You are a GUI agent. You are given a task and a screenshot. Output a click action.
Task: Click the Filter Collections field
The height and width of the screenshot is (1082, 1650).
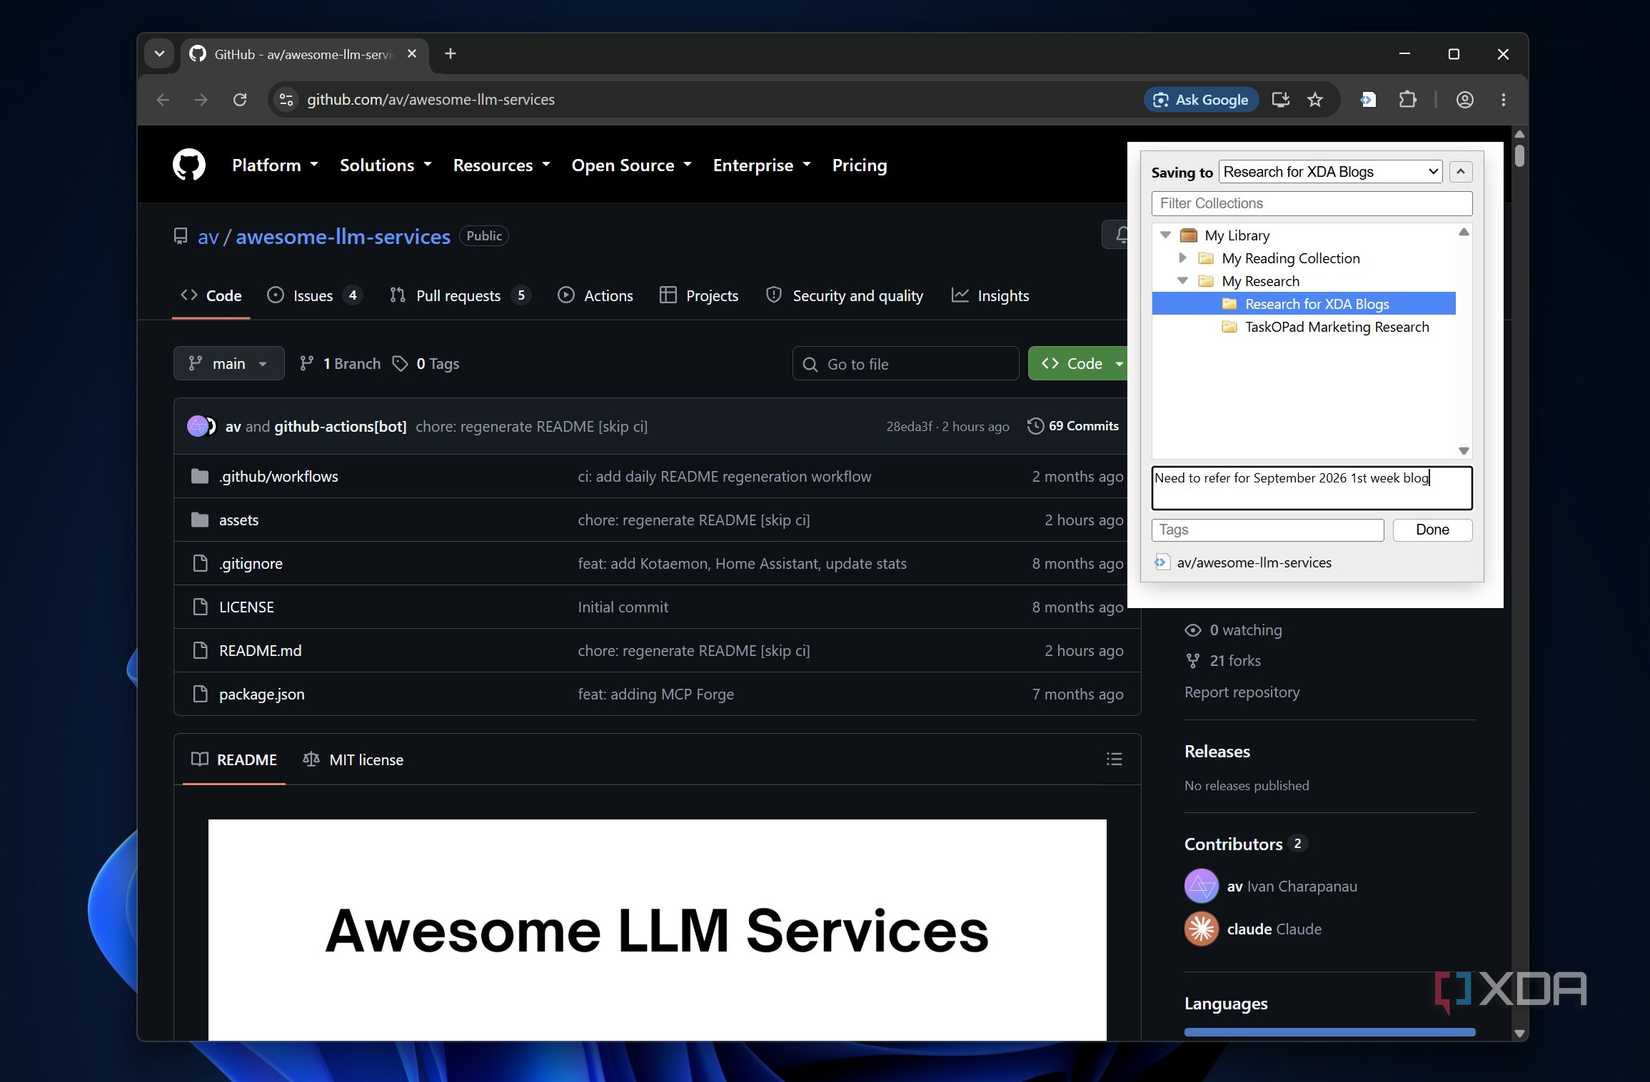(x=1312, y=203)
